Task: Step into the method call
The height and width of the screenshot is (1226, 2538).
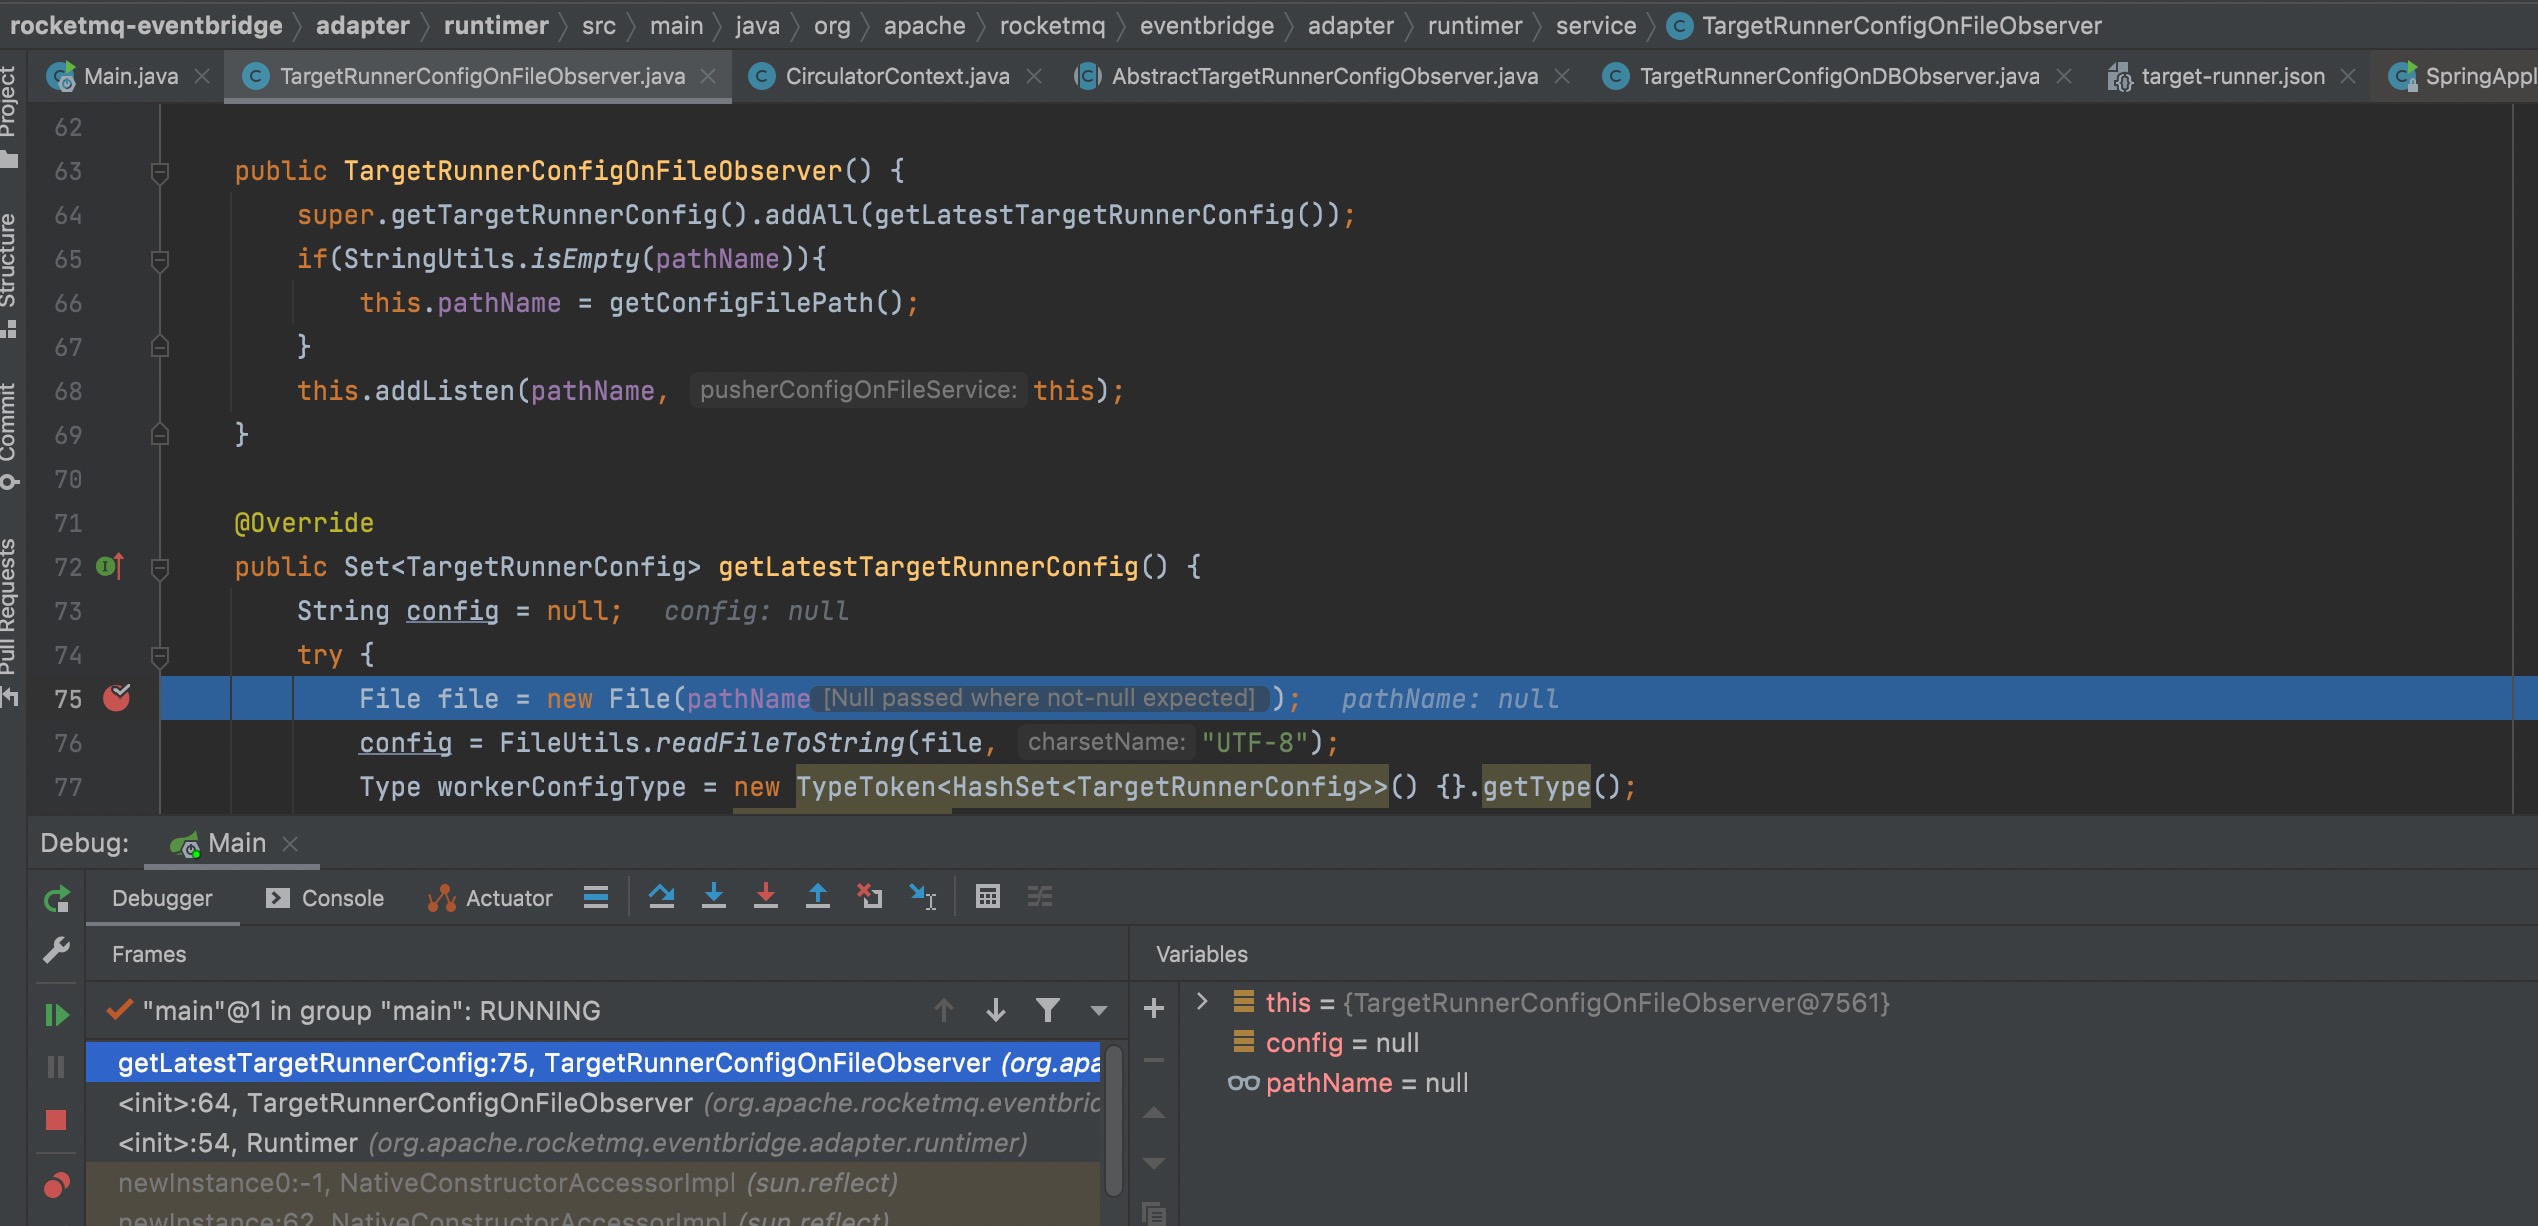Action: [x=714, y=896]
